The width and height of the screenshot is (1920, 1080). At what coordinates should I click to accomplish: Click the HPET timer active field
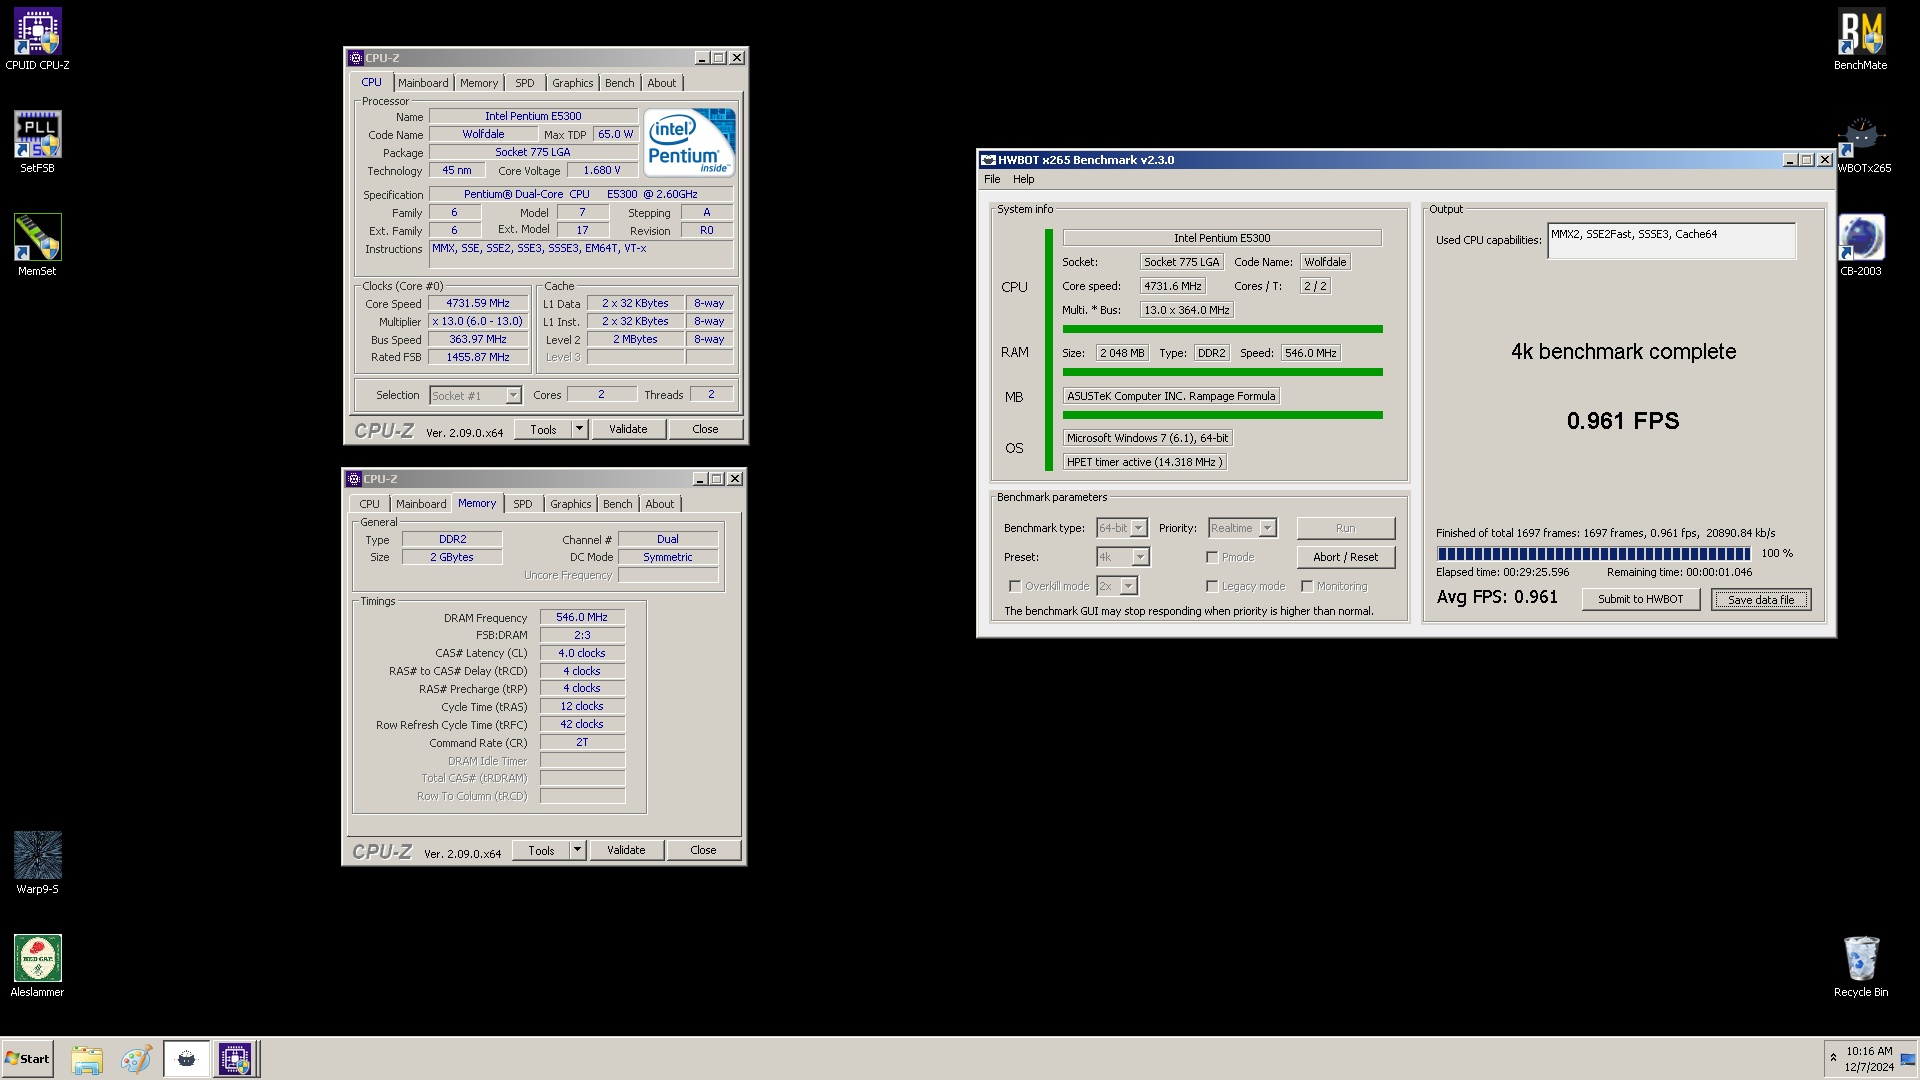[x=1144, y=462]
